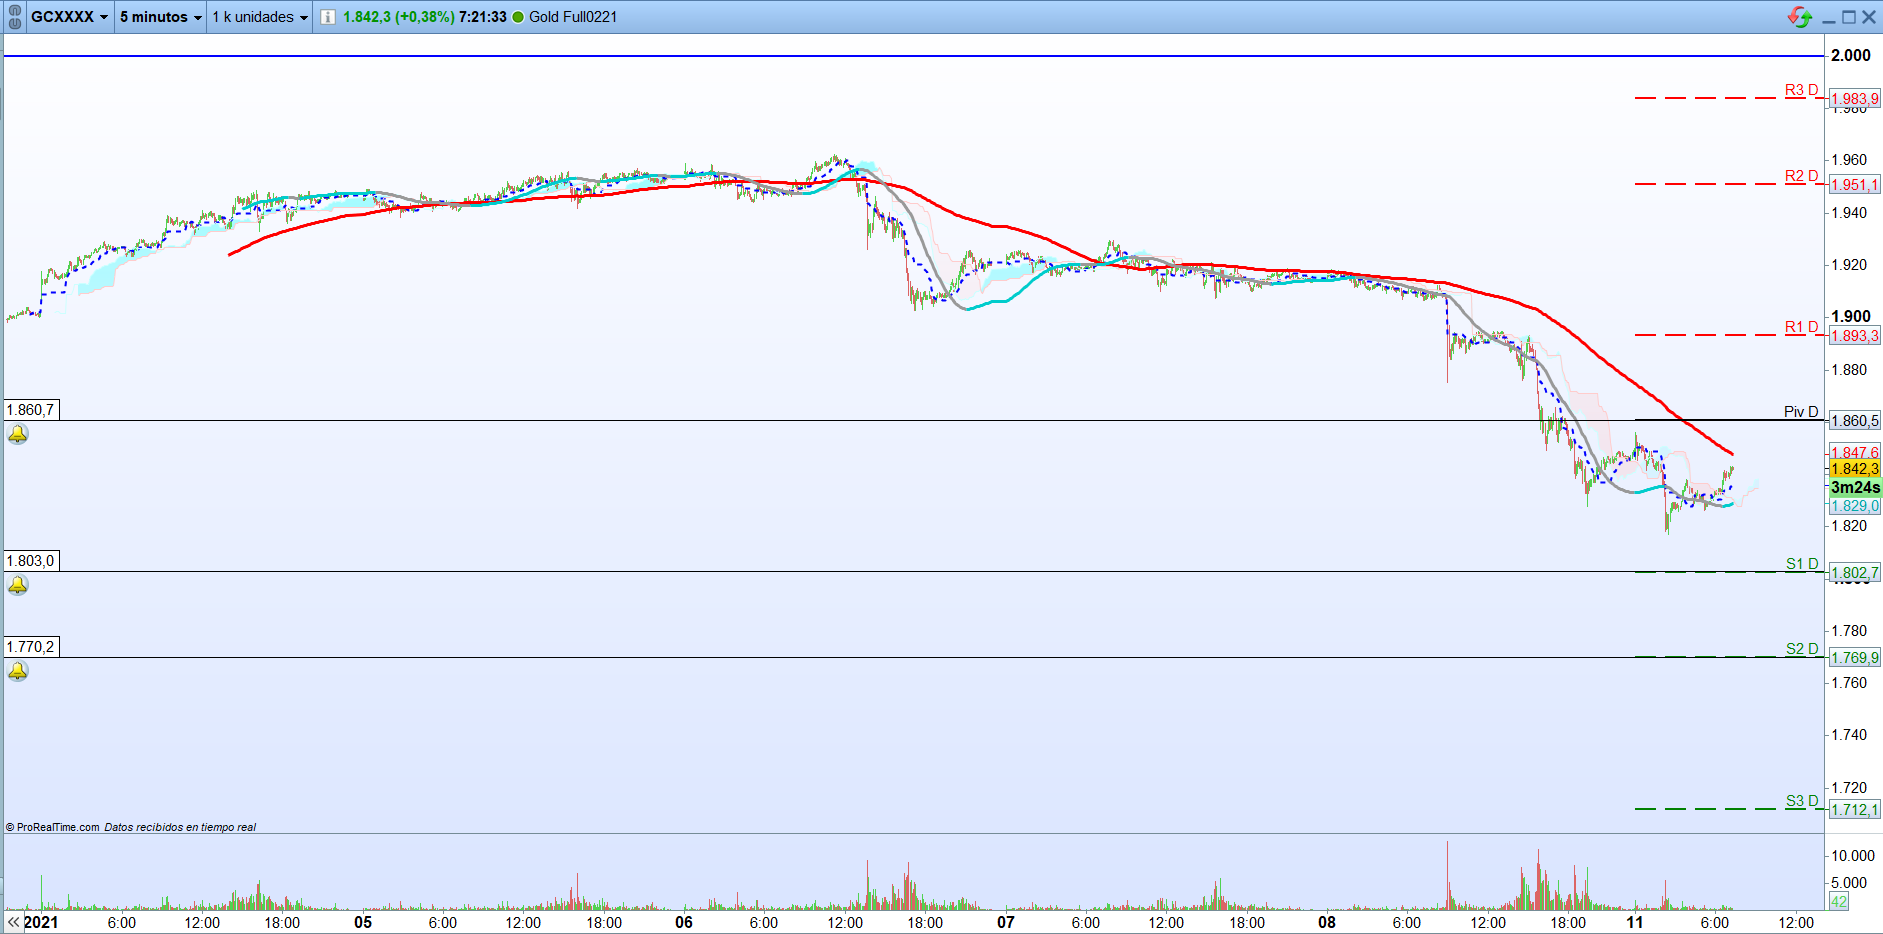This screenshot has width=1883, height=934.
Task: Click the S2 D support label
Action: (x=1802, y=649)
